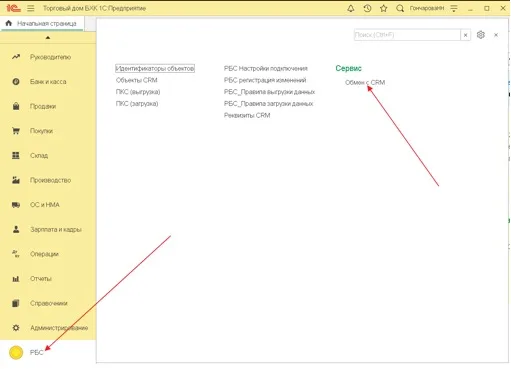
Task: Open Склад section
Action: [39, 156]
